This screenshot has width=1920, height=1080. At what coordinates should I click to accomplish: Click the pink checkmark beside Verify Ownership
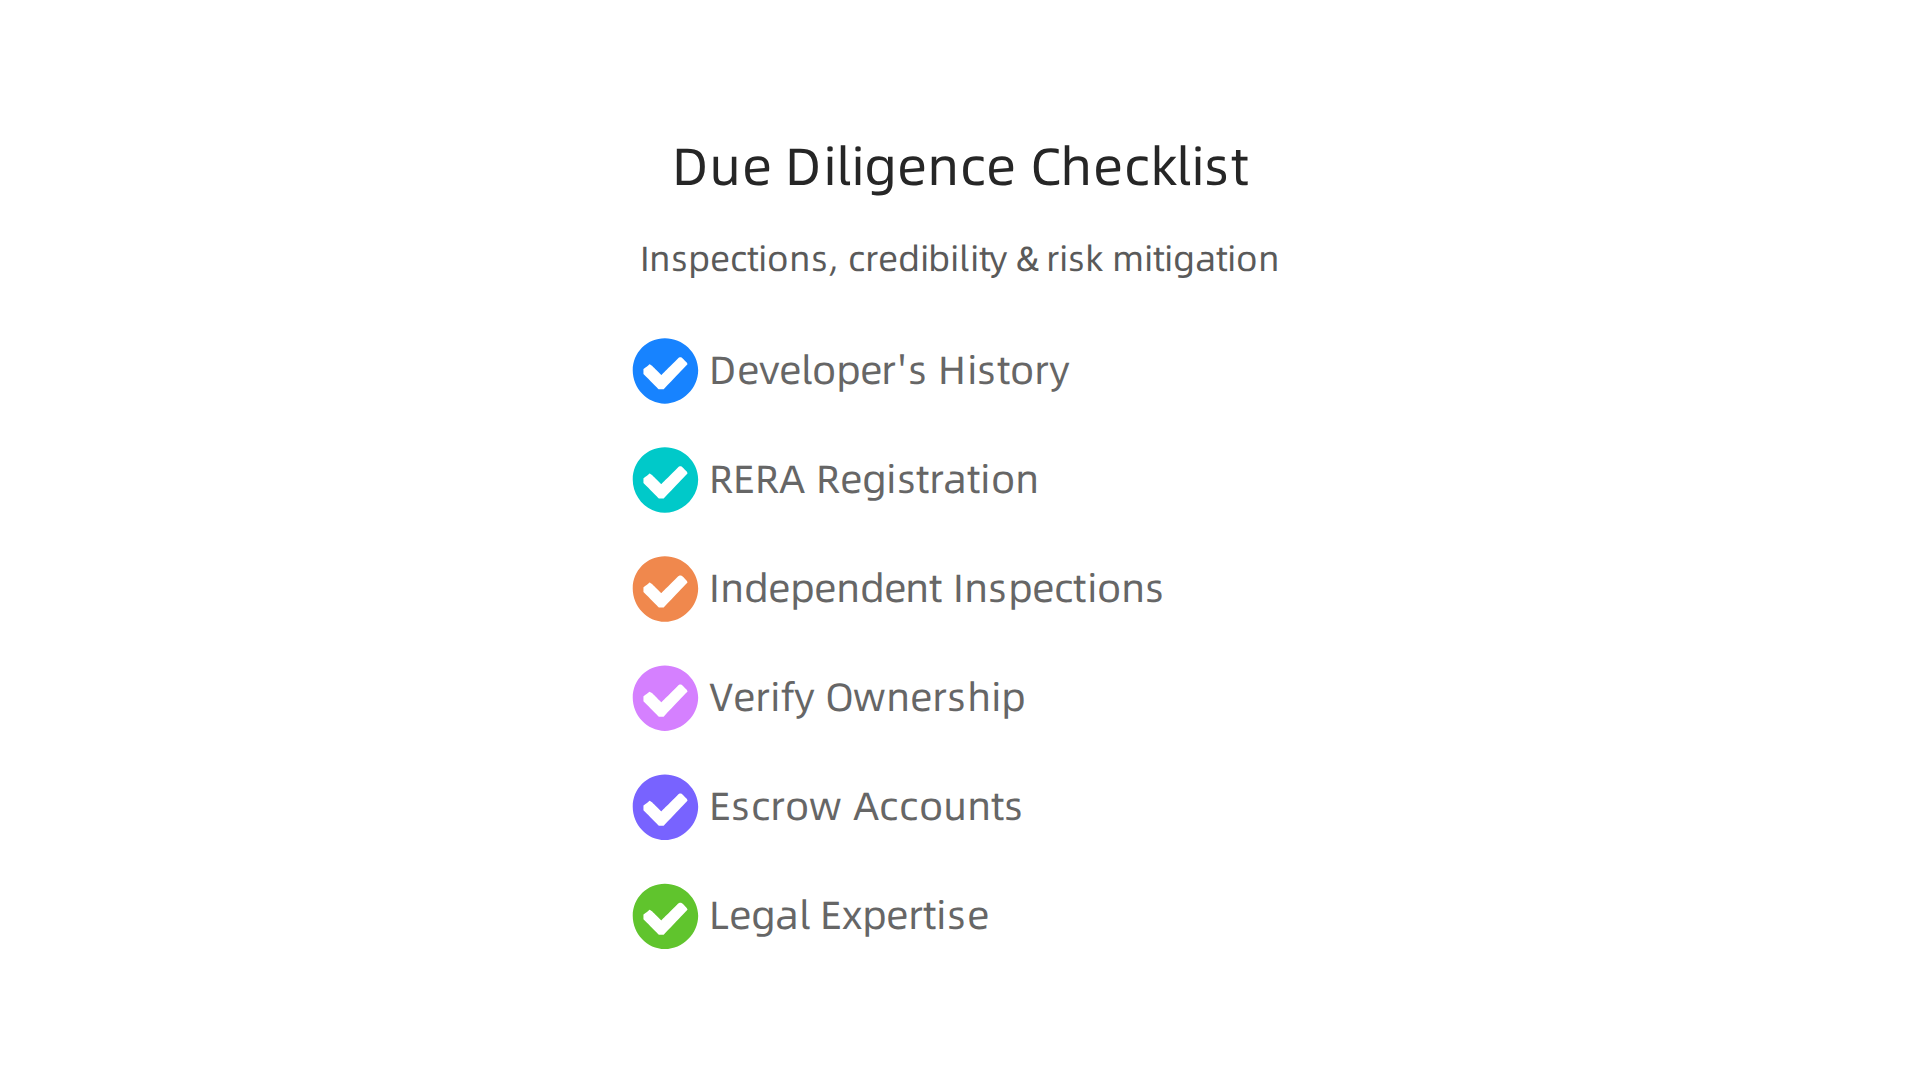pos(665,698)
